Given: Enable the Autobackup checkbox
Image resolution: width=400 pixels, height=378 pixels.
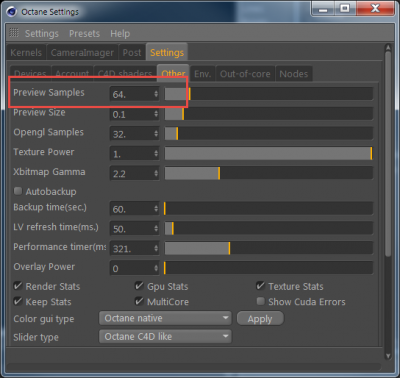Looking at the screenshot, I should coord(18,191).
